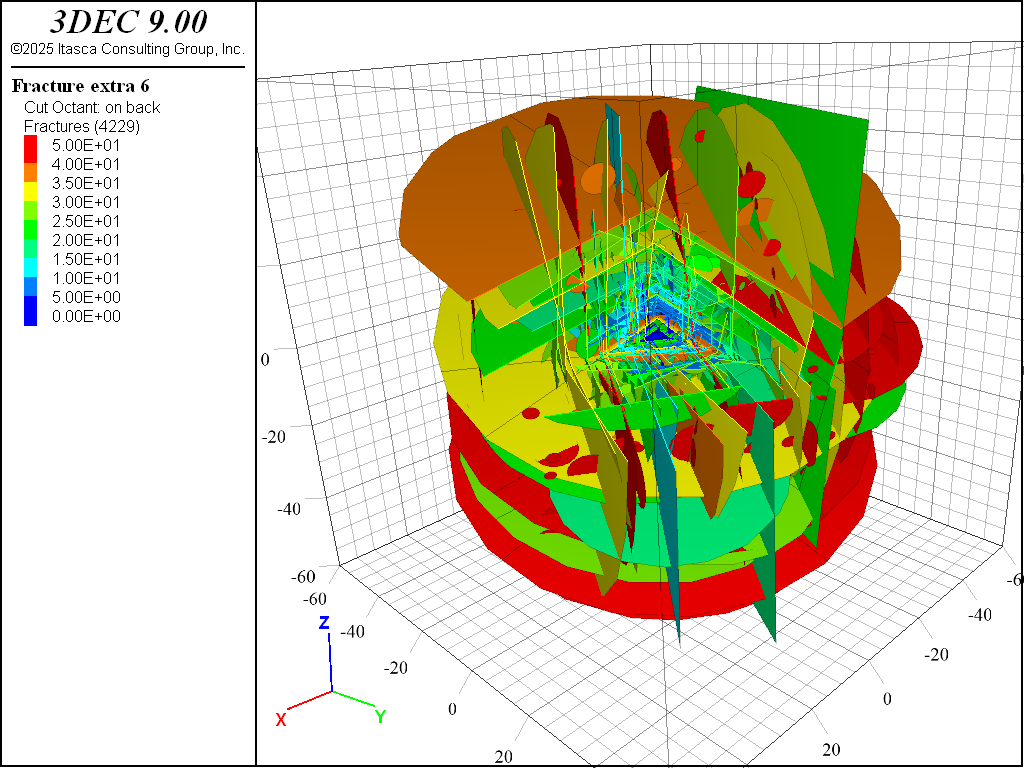Click the red X axis label
This screenshot has width=1024, height=768.
tap(281, 720)
